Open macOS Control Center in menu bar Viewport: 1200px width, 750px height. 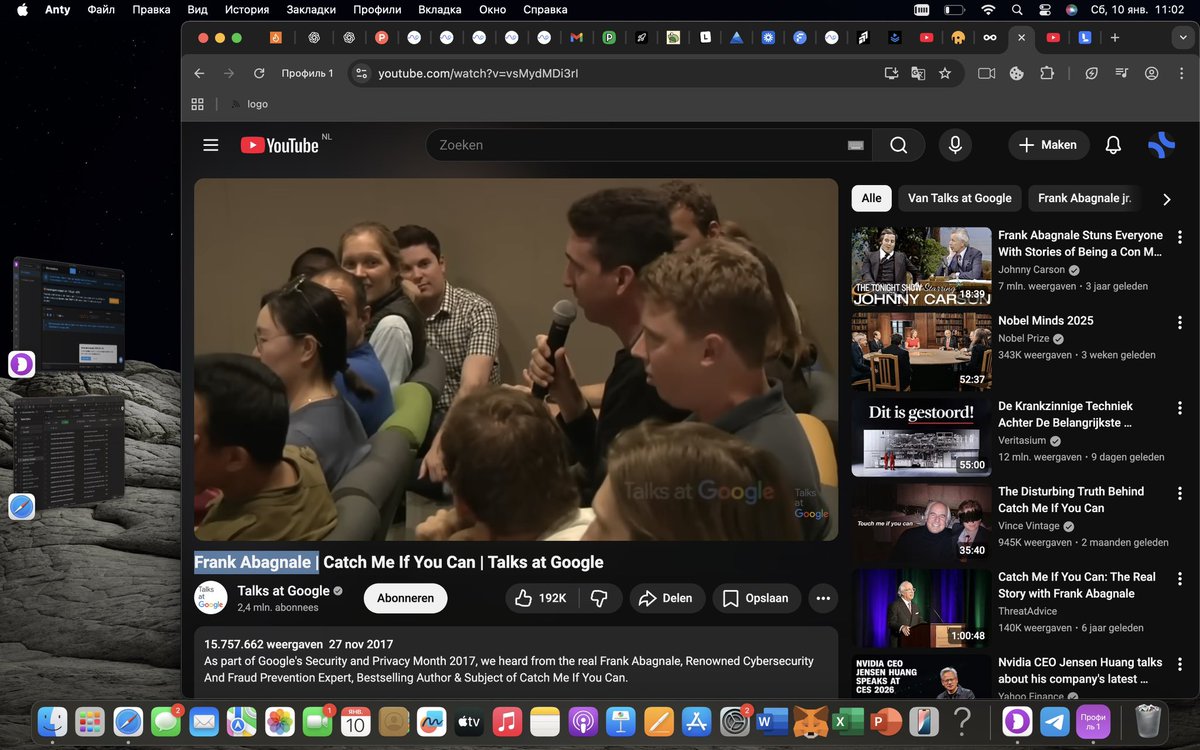tap(1045, 10)
